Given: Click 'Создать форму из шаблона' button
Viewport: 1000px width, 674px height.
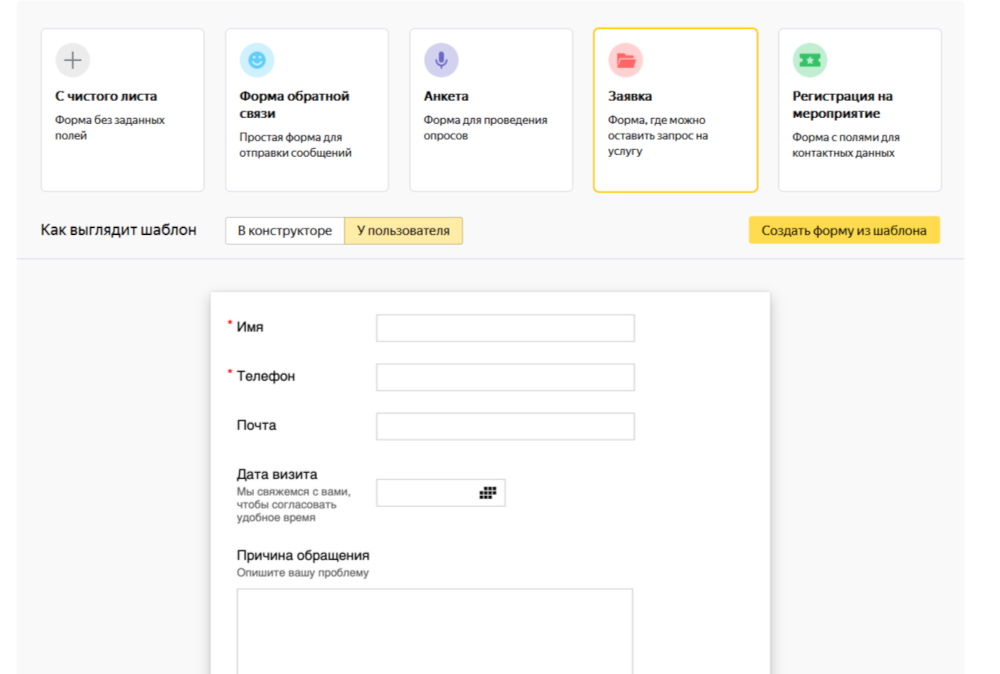Looking at the screenshot, I should (x=844, y=230).
